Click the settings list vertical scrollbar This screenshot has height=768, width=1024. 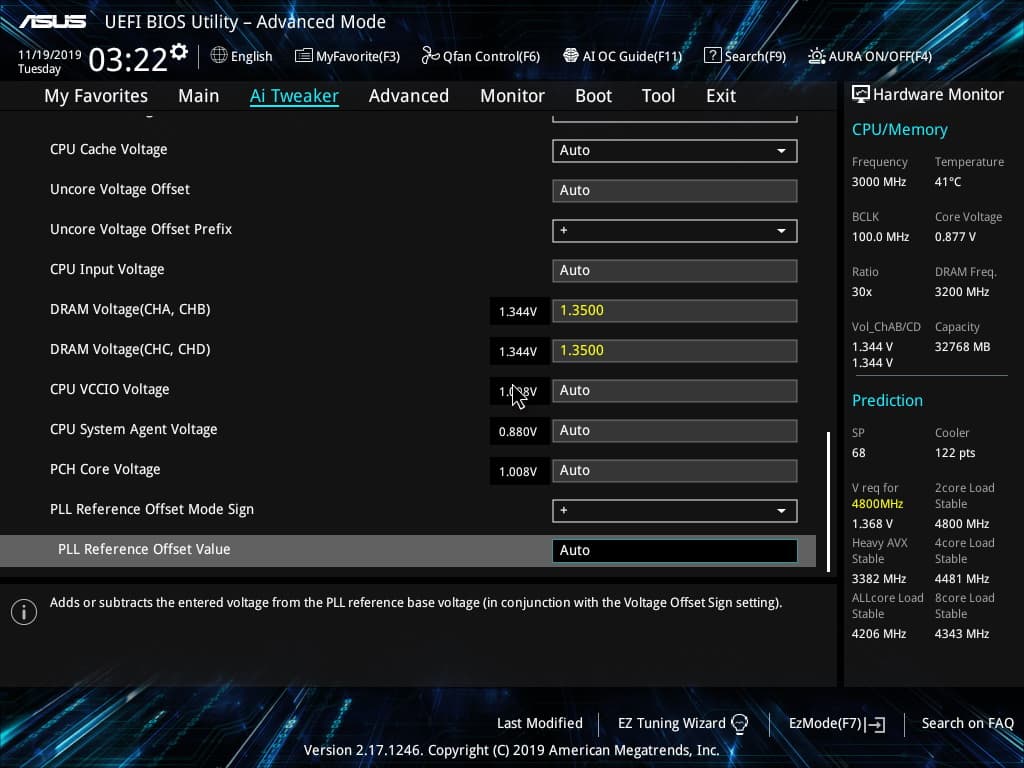[x=829, y=502]
